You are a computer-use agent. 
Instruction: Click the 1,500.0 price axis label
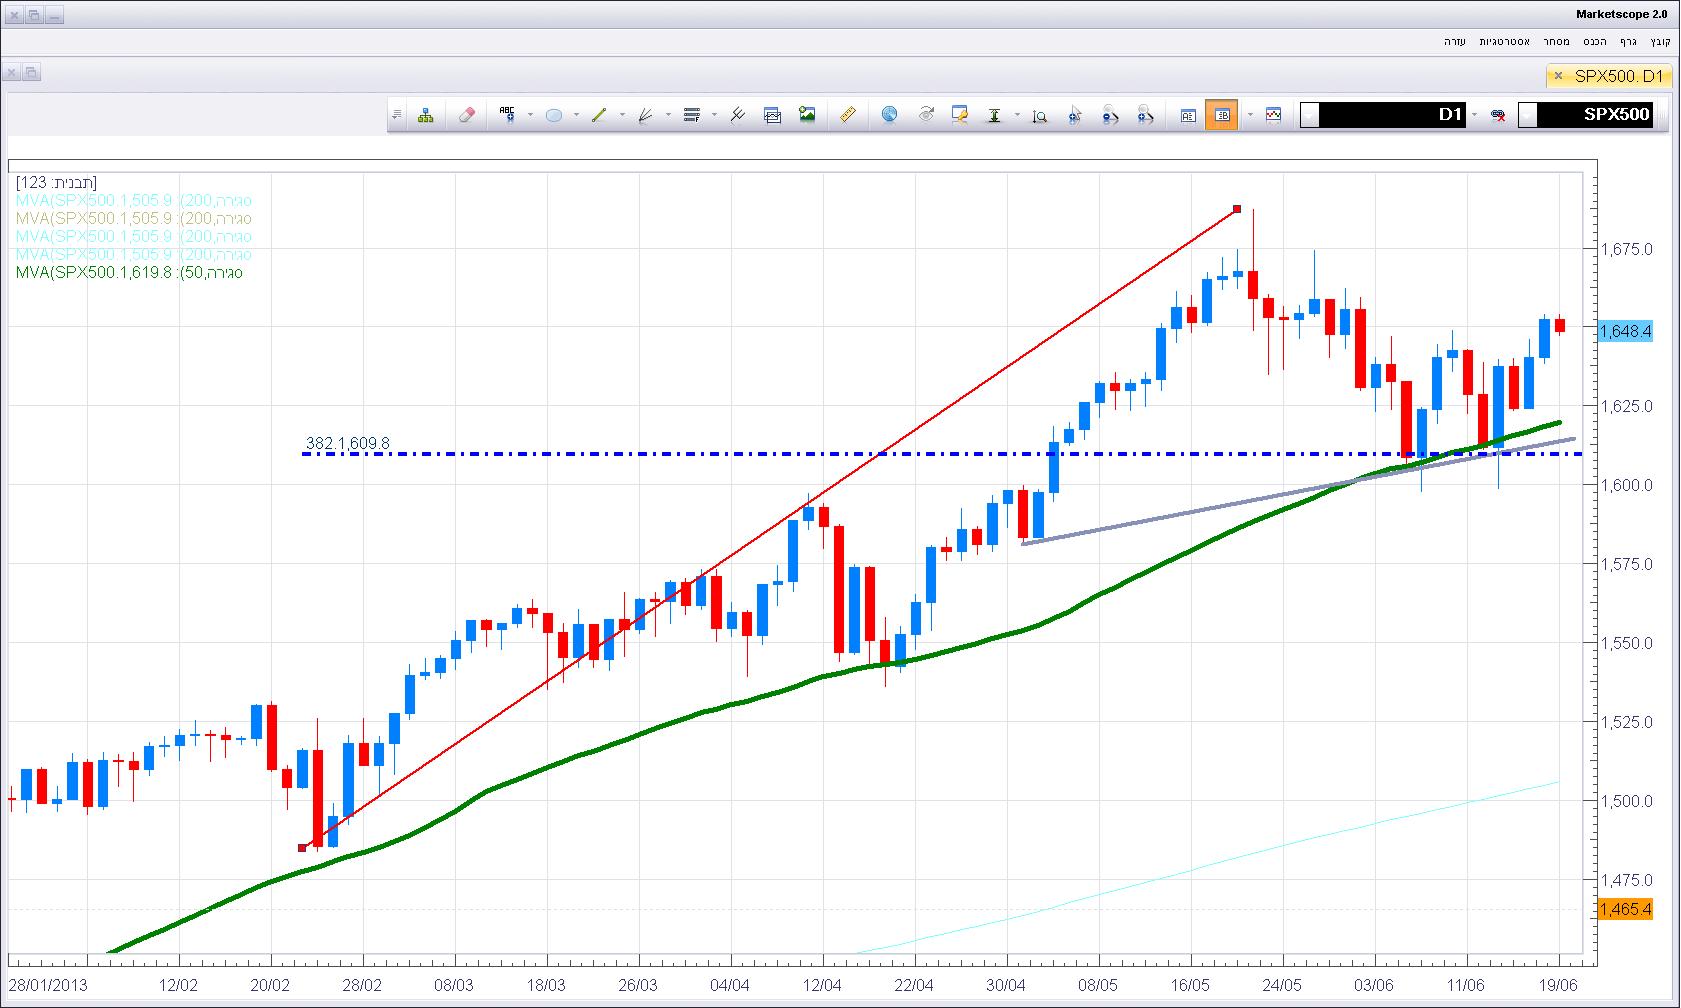[1628, 801]
